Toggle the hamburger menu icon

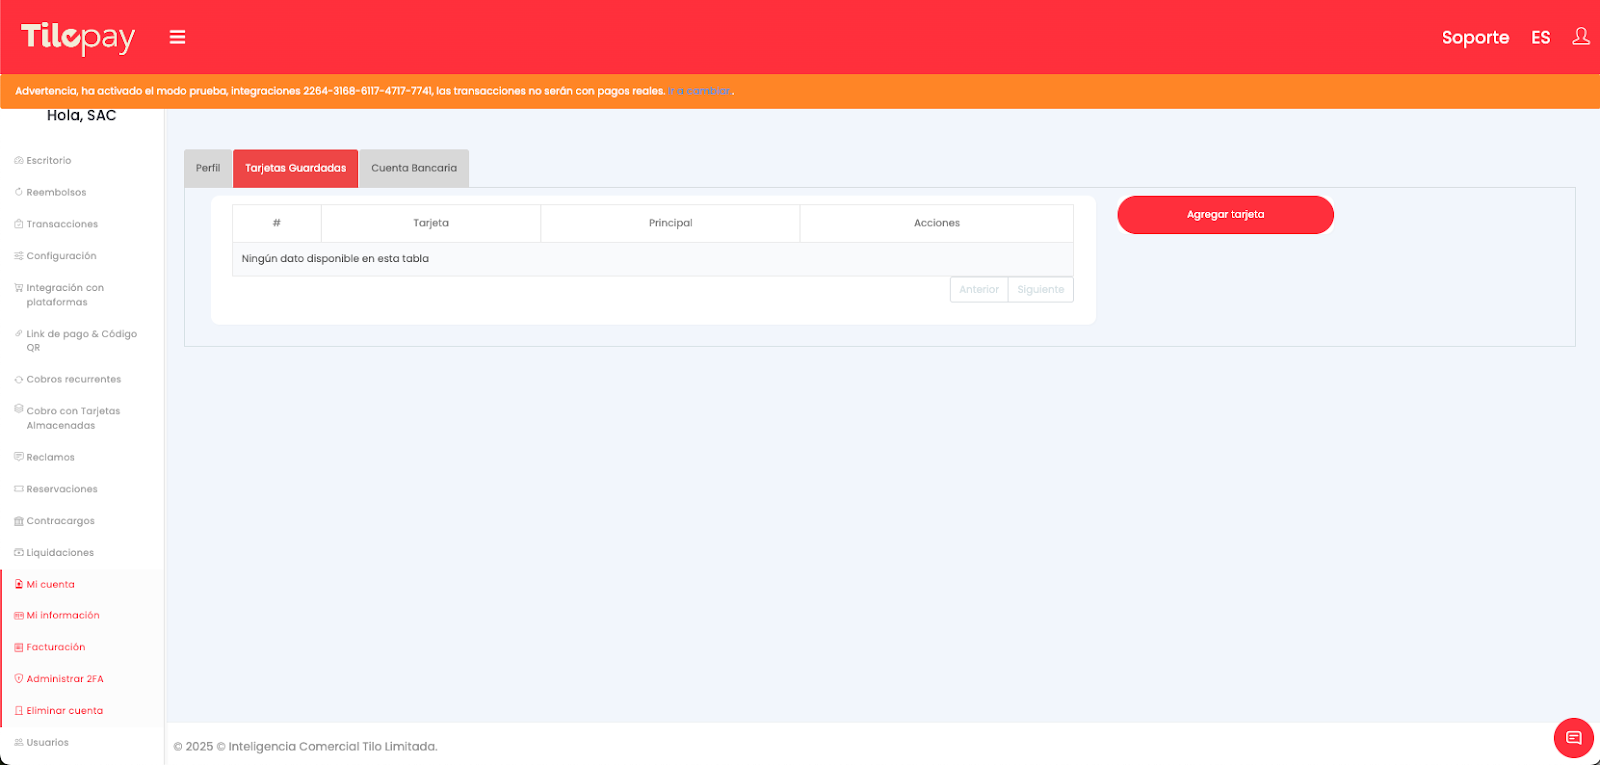click(x=177, y=37)
